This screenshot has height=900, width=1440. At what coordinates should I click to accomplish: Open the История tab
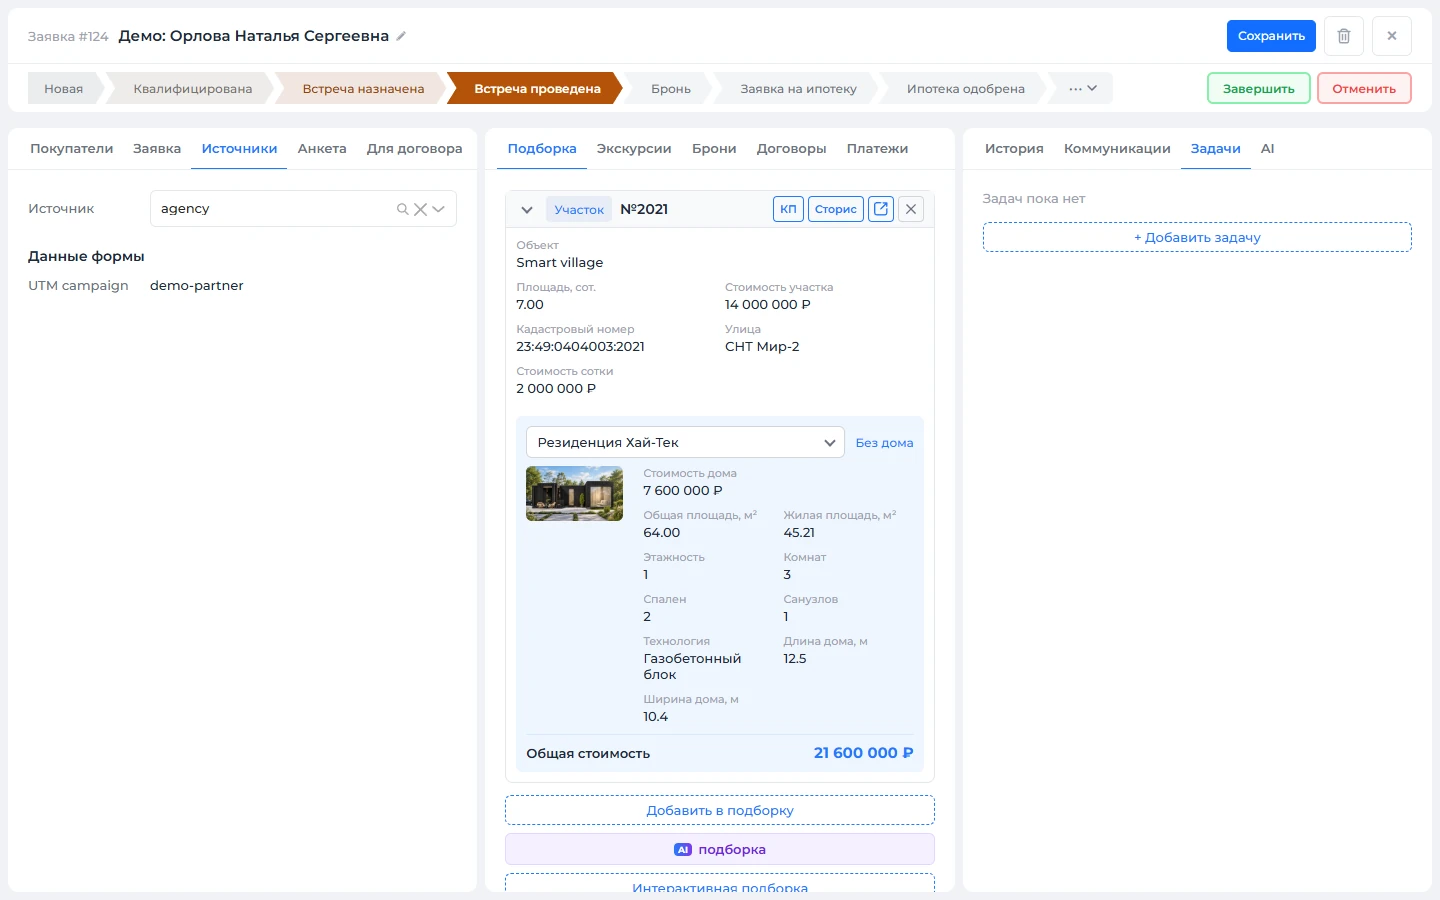click(x=1014, y=149)
